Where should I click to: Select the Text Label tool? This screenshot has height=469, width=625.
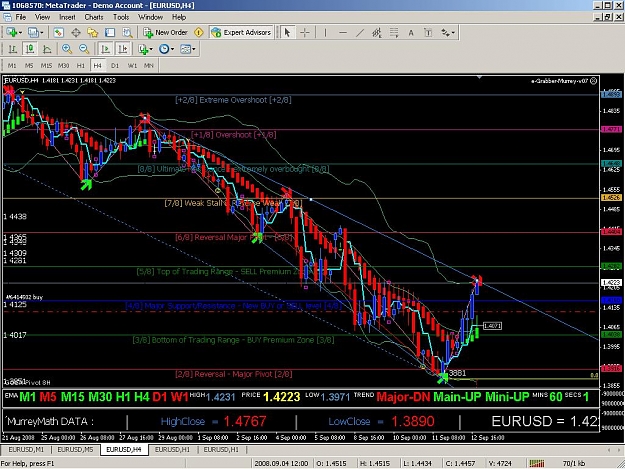(x=428, y=33)
